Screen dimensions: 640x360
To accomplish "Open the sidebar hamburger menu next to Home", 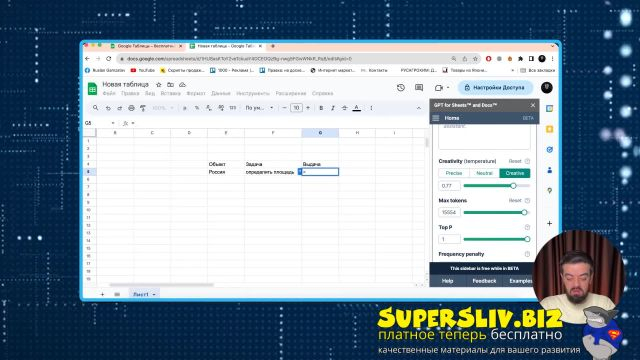I will coord(436,118).
